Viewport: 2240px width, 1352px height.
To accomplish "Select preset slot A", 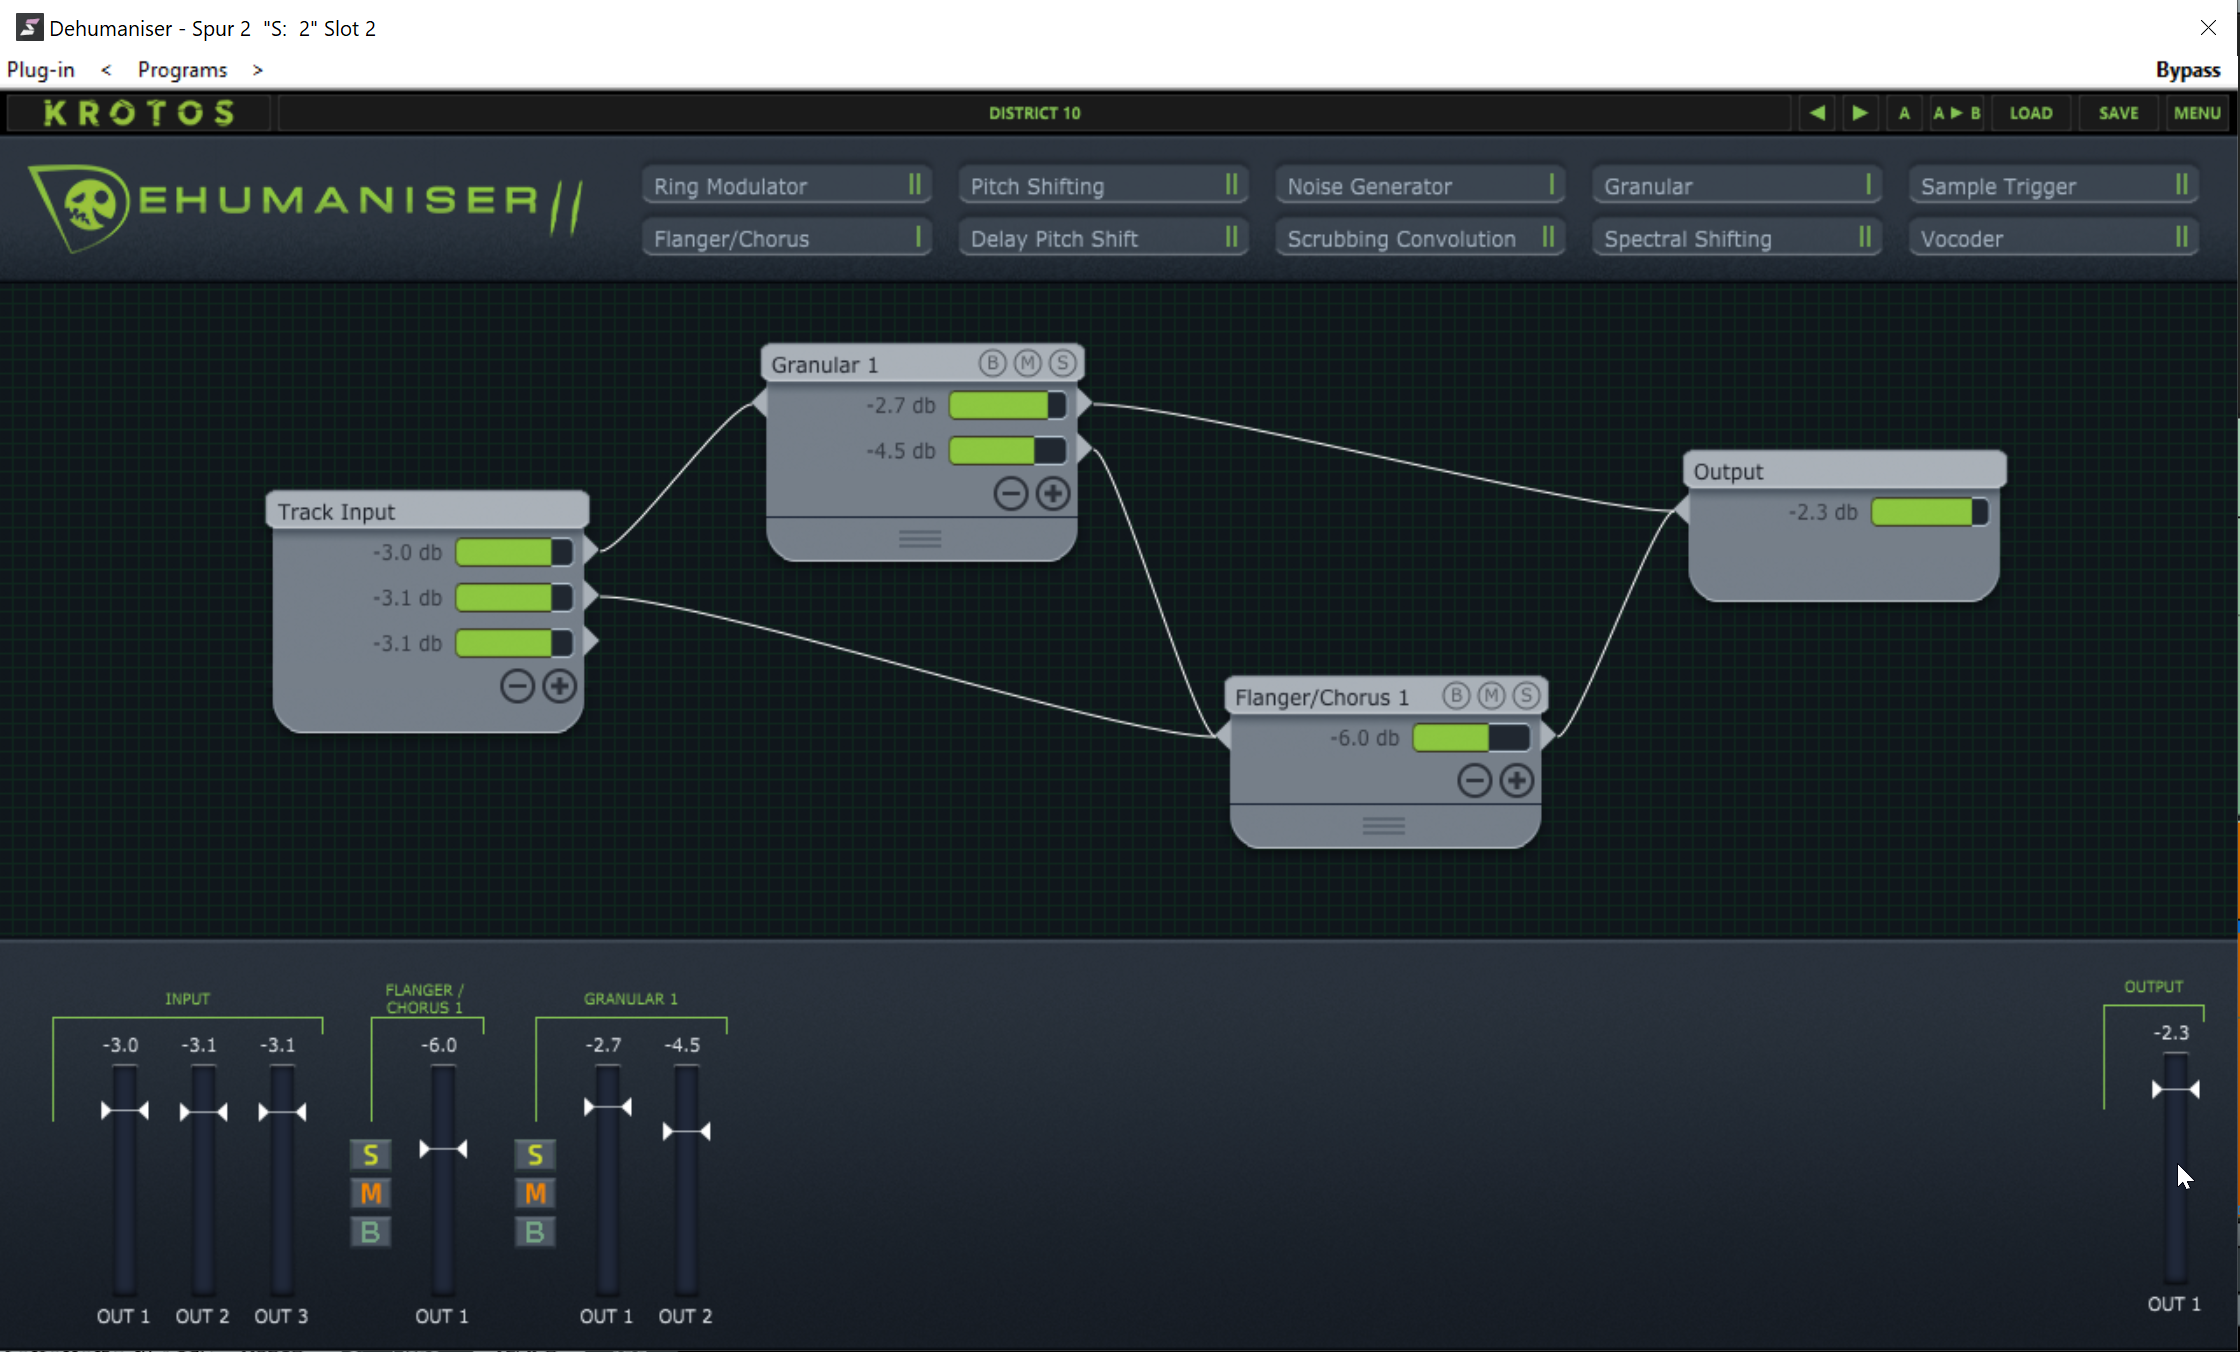I will (x=1904, y=113).
